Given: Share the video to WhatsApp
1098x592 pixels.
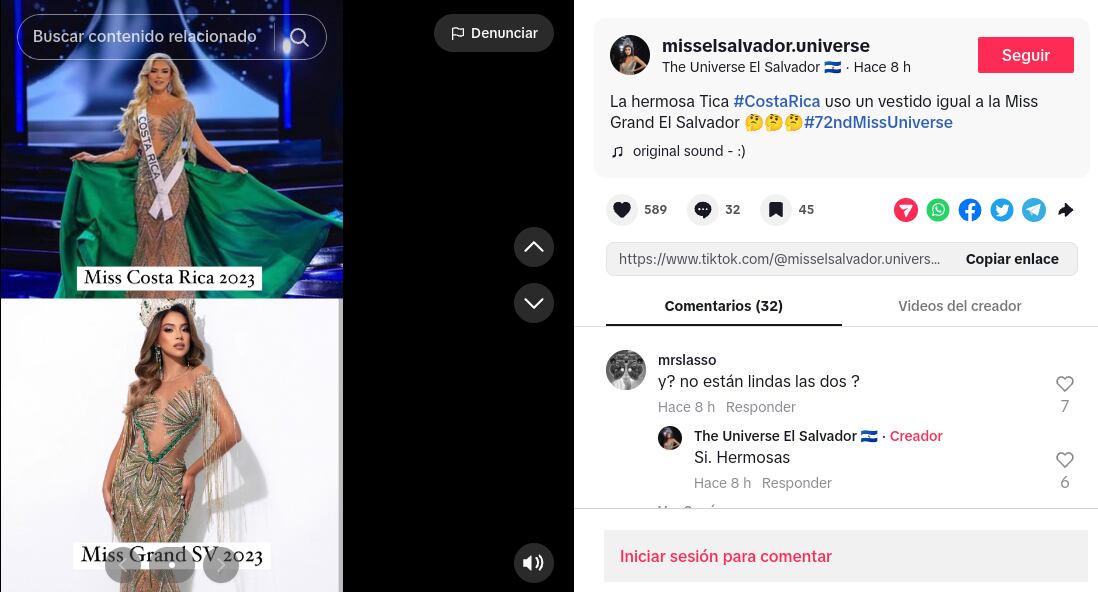Looking at the screenshot, I should point(938,209).
